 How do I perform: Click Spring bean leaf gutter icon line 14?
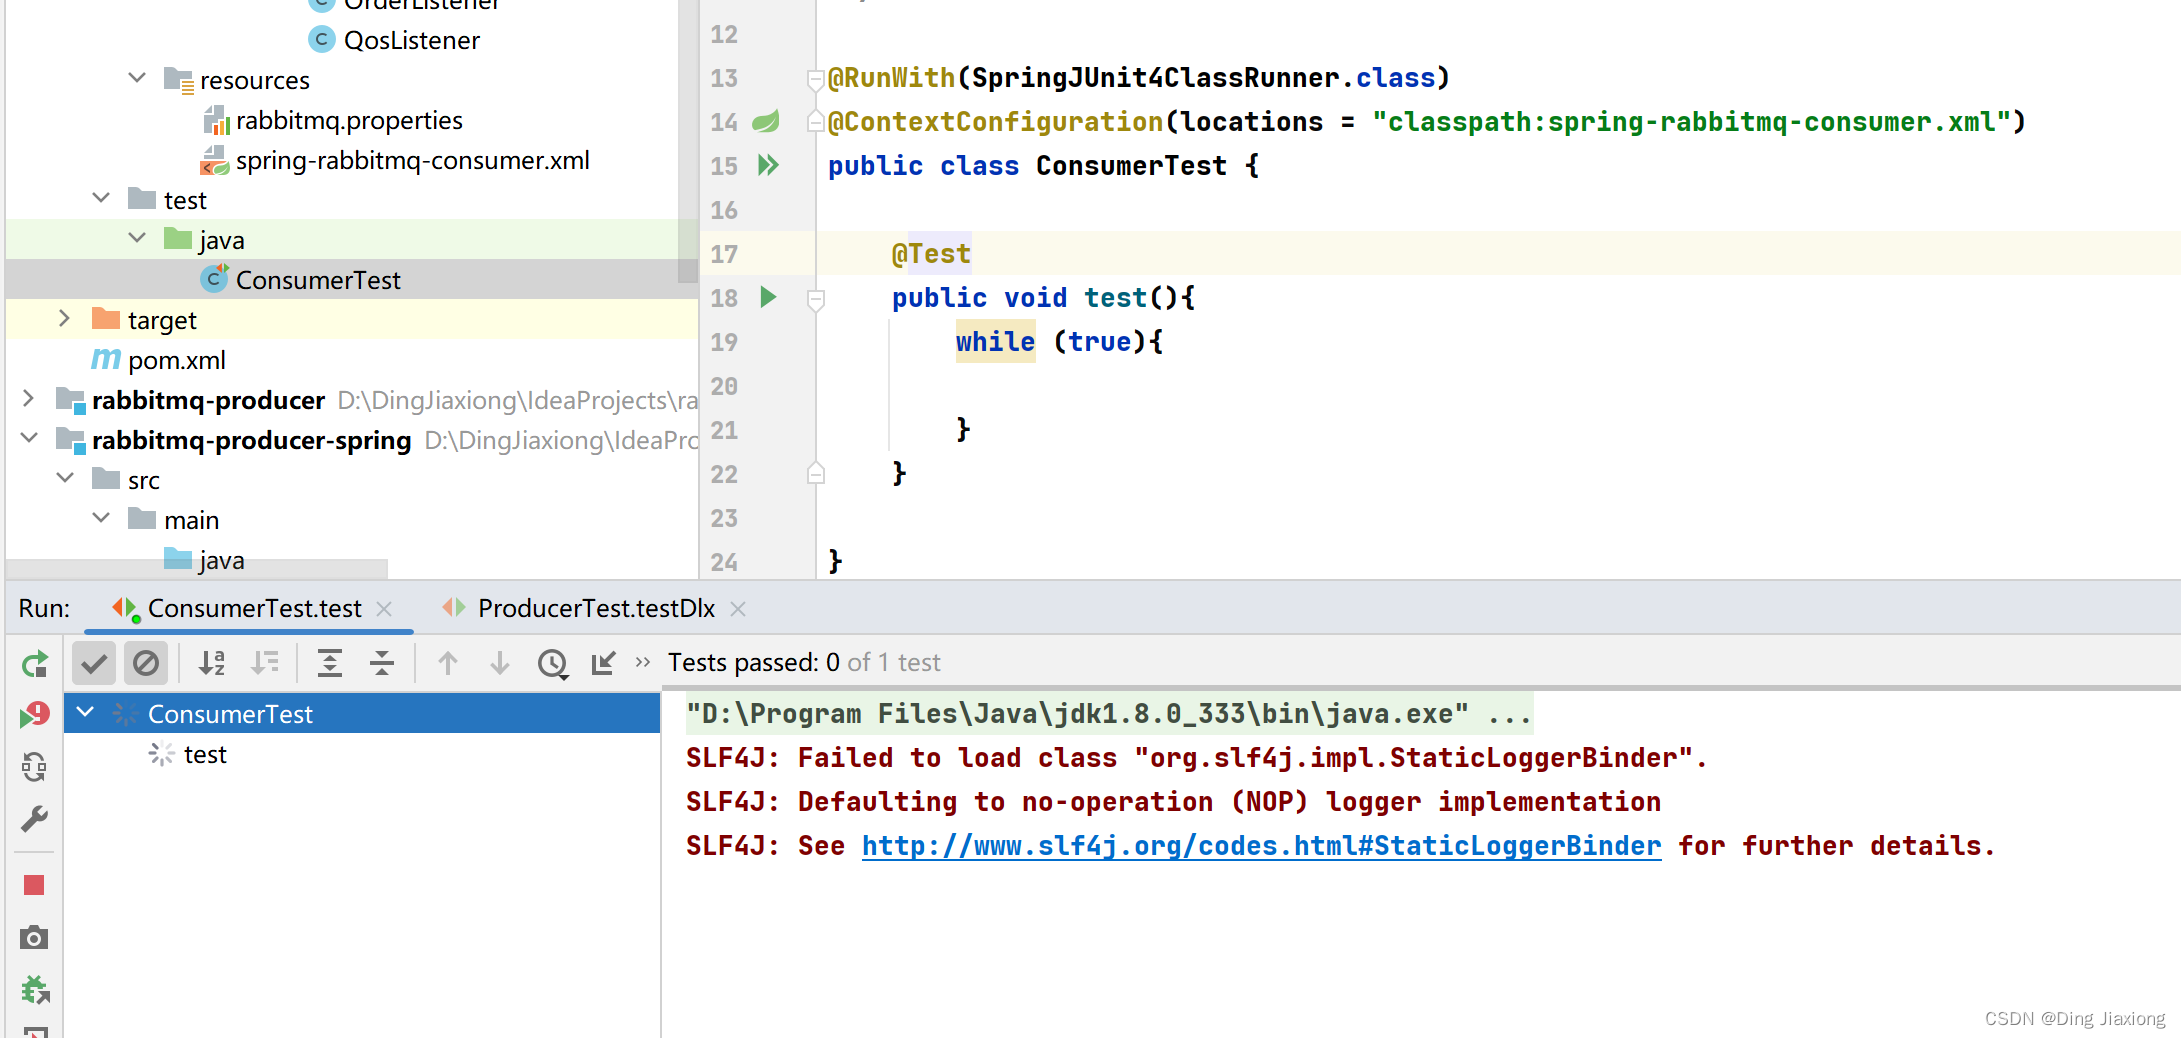(766, 122)
